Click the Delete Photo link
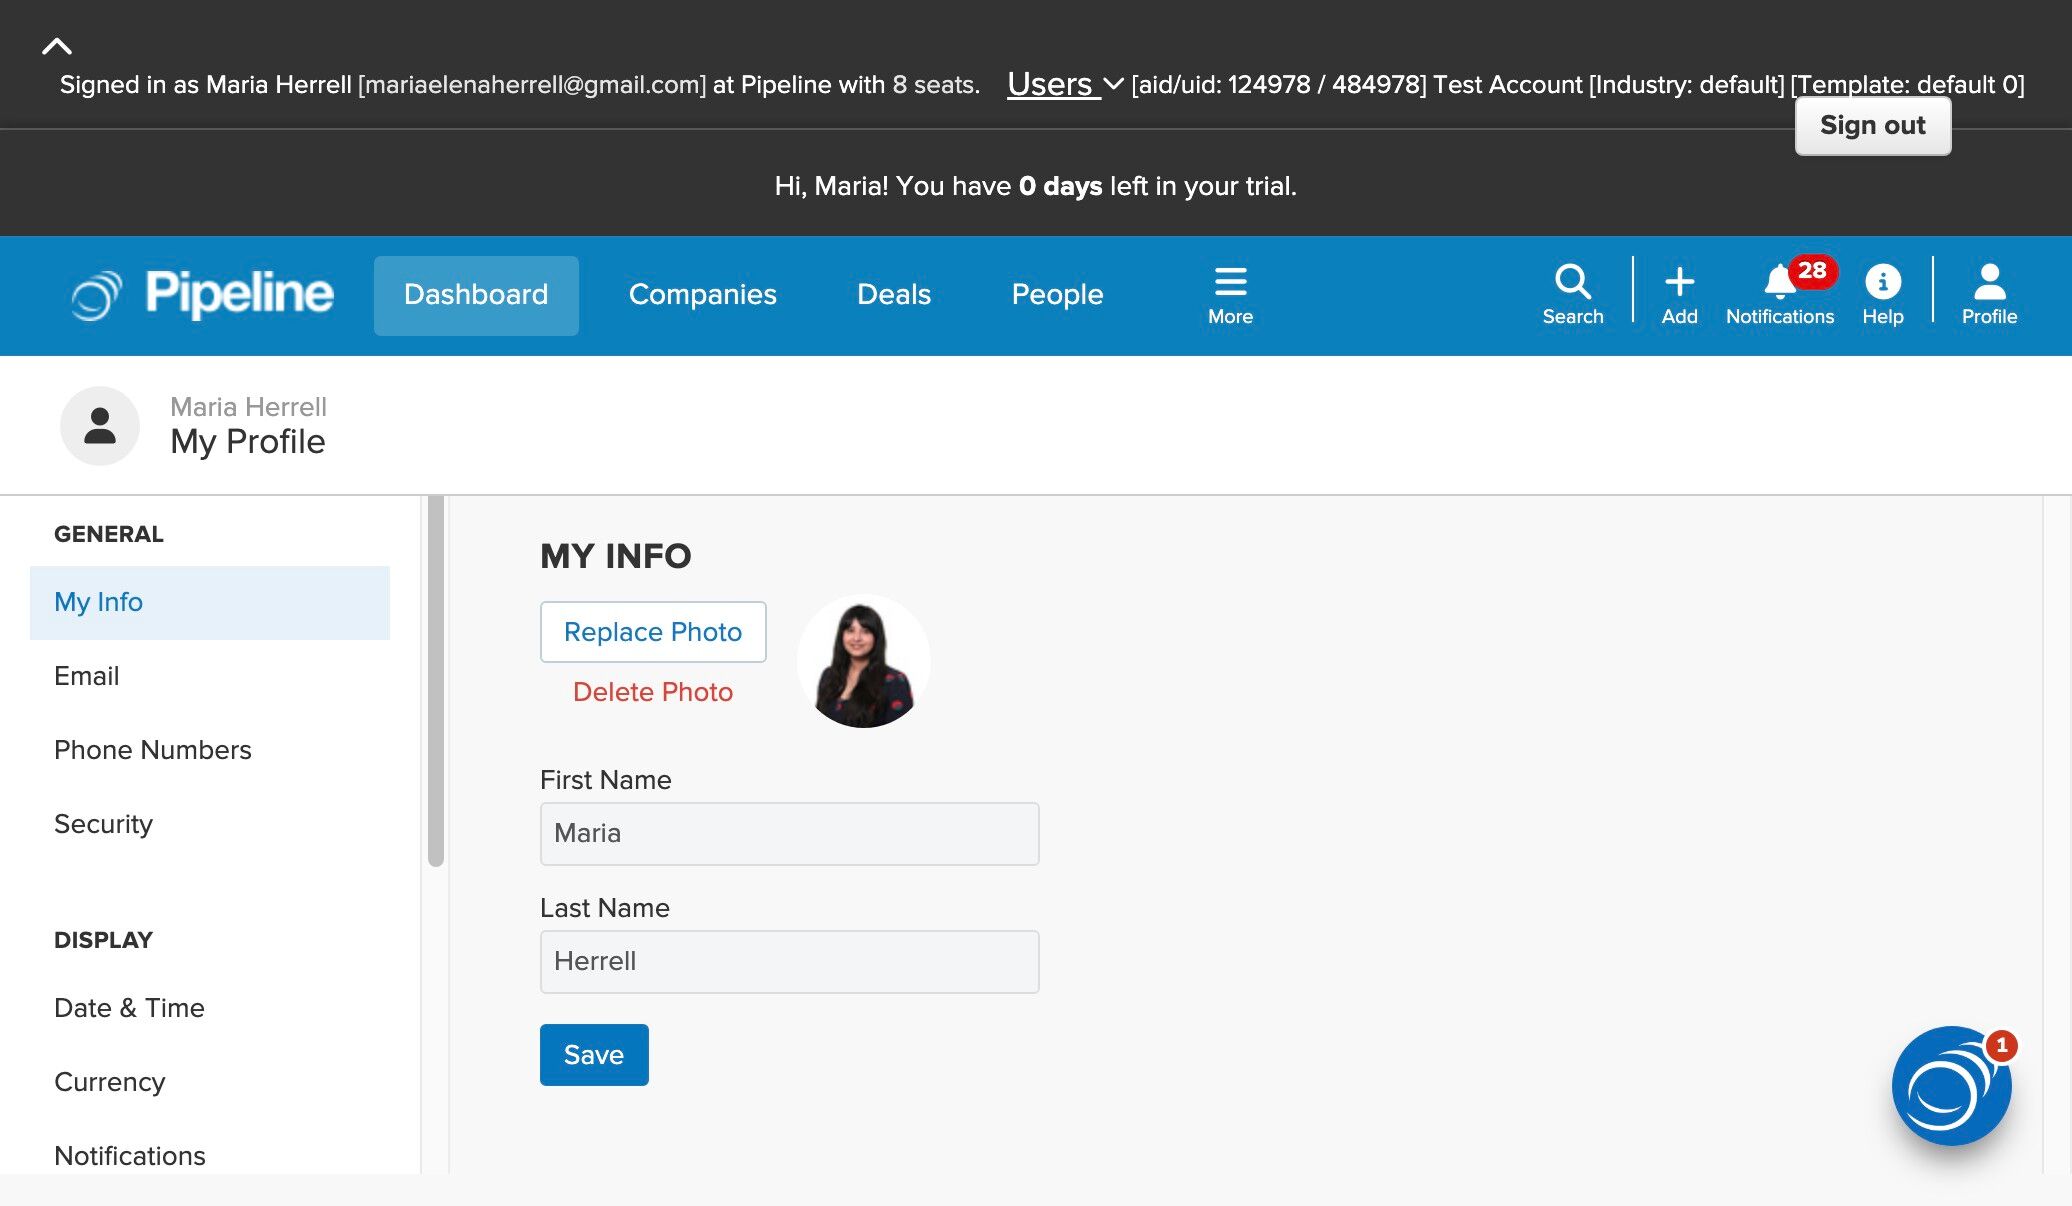The width and height of the screenshot is (2072, 1206). click(x=652, y=692)
